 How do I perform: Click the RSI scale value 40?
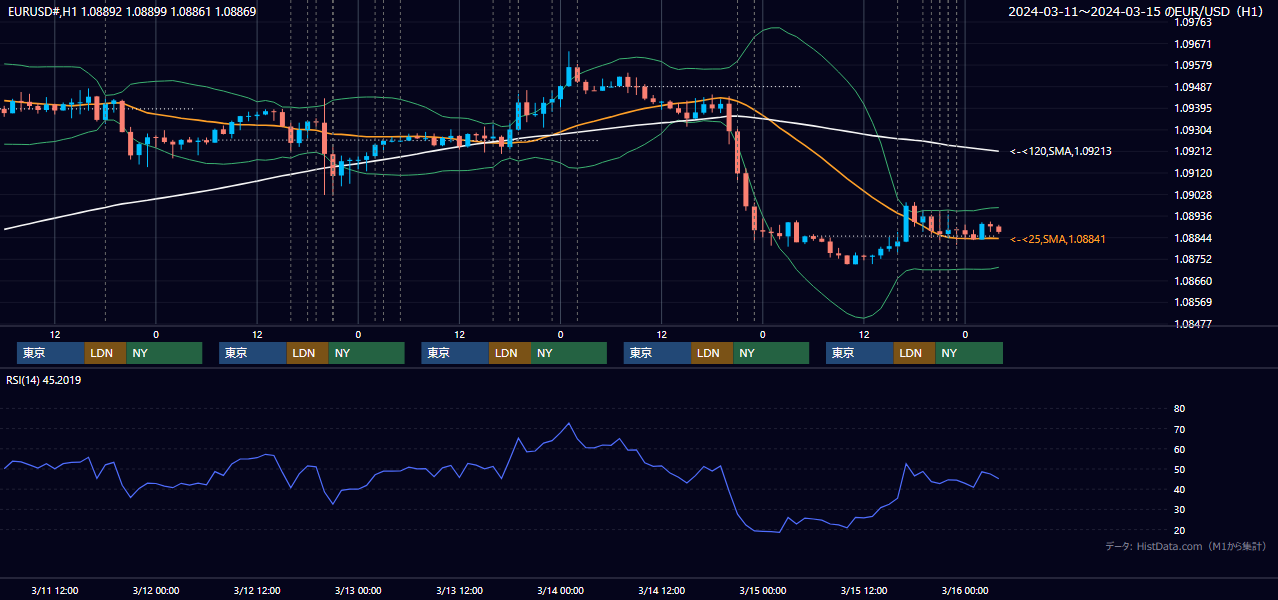1179,489
